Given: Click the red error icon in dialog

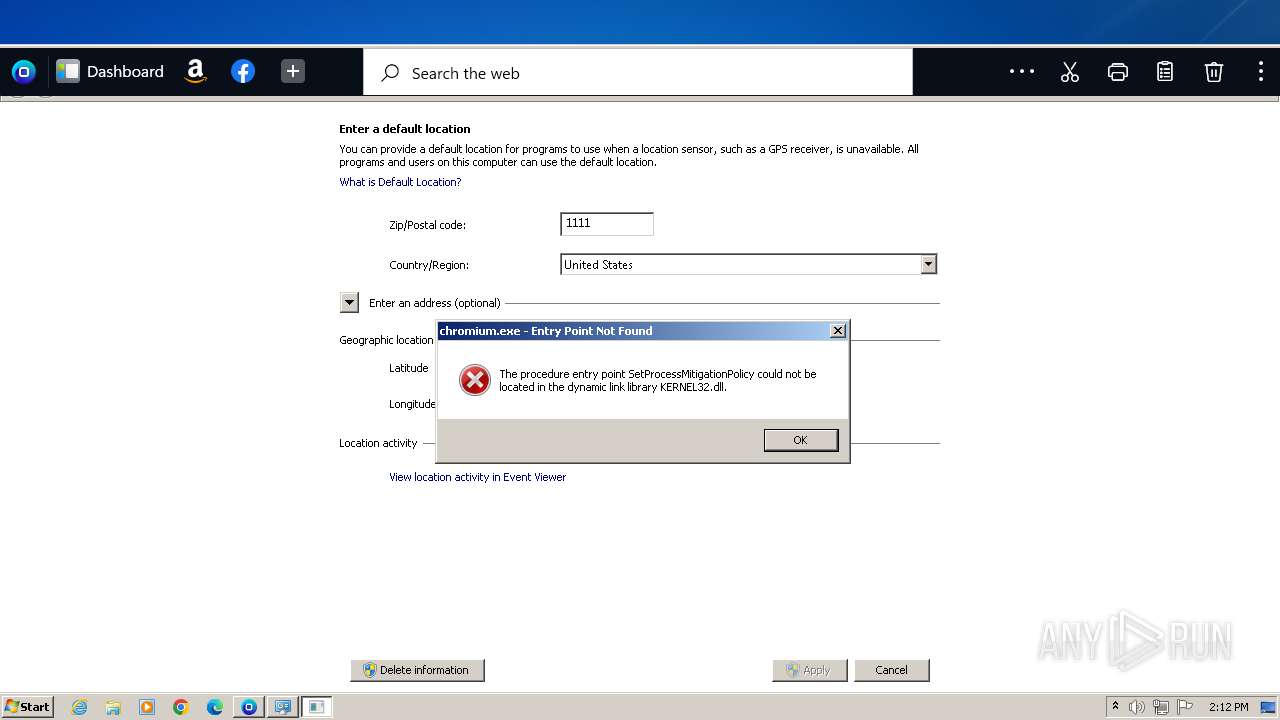Looking at the screenshot, I should tap(474, 380).
